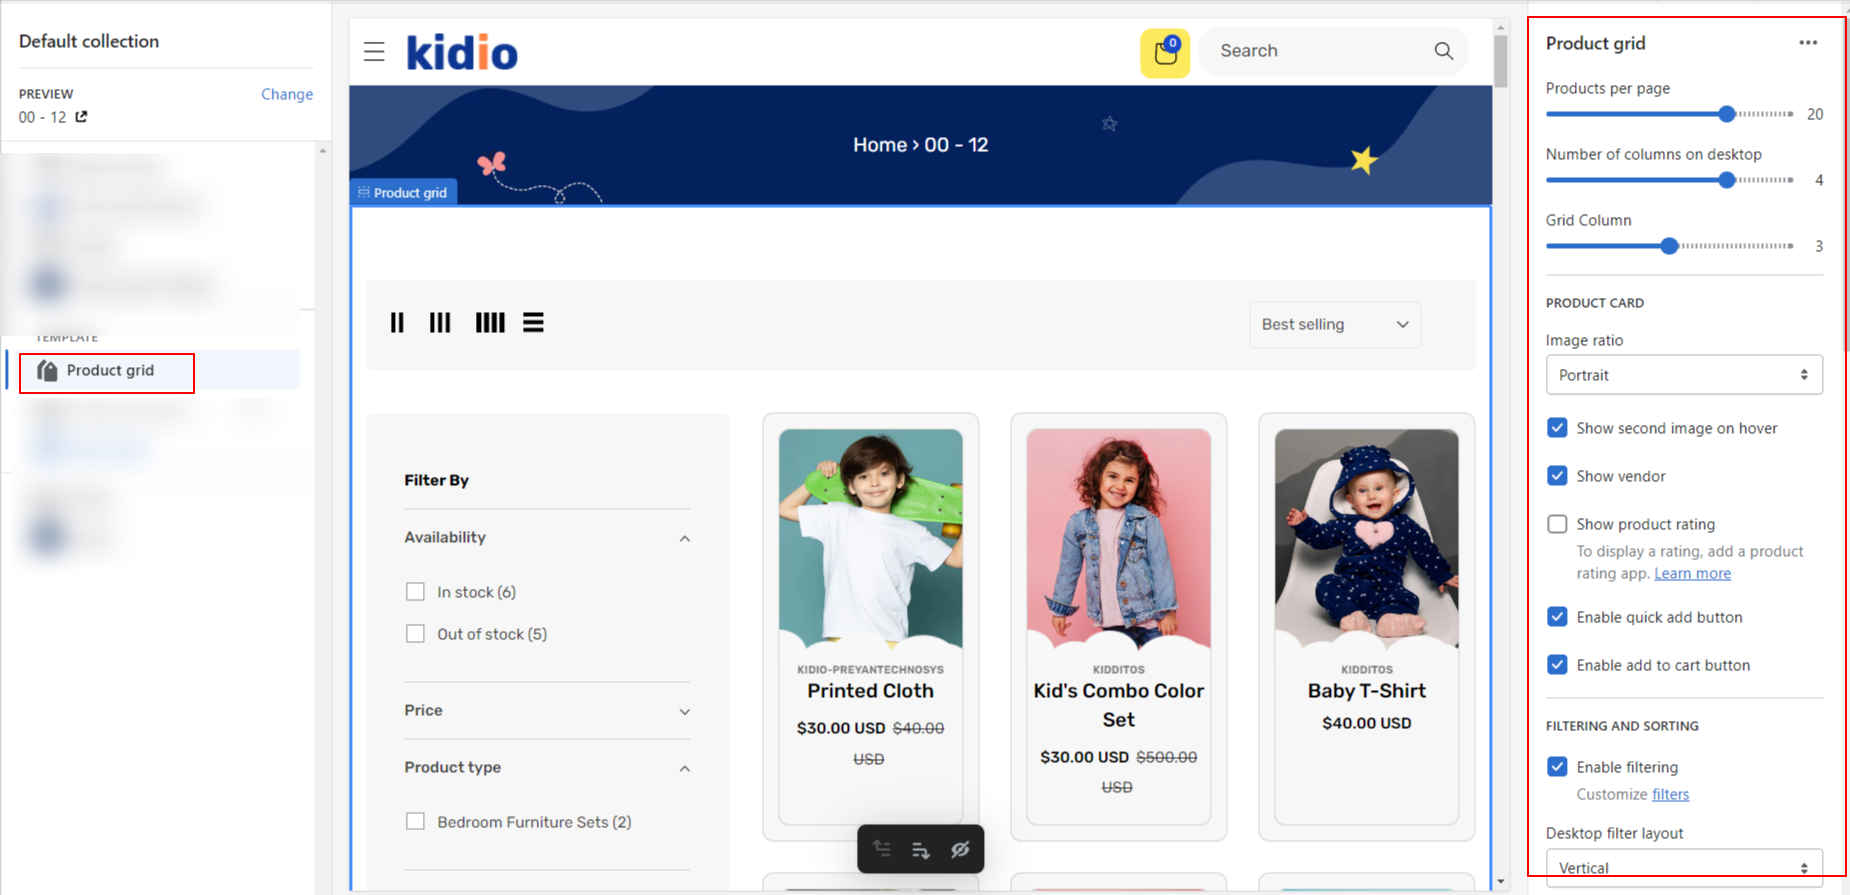Open the shopping cart icon
The image size is (1850, 895).
[x=1165, y=53]
